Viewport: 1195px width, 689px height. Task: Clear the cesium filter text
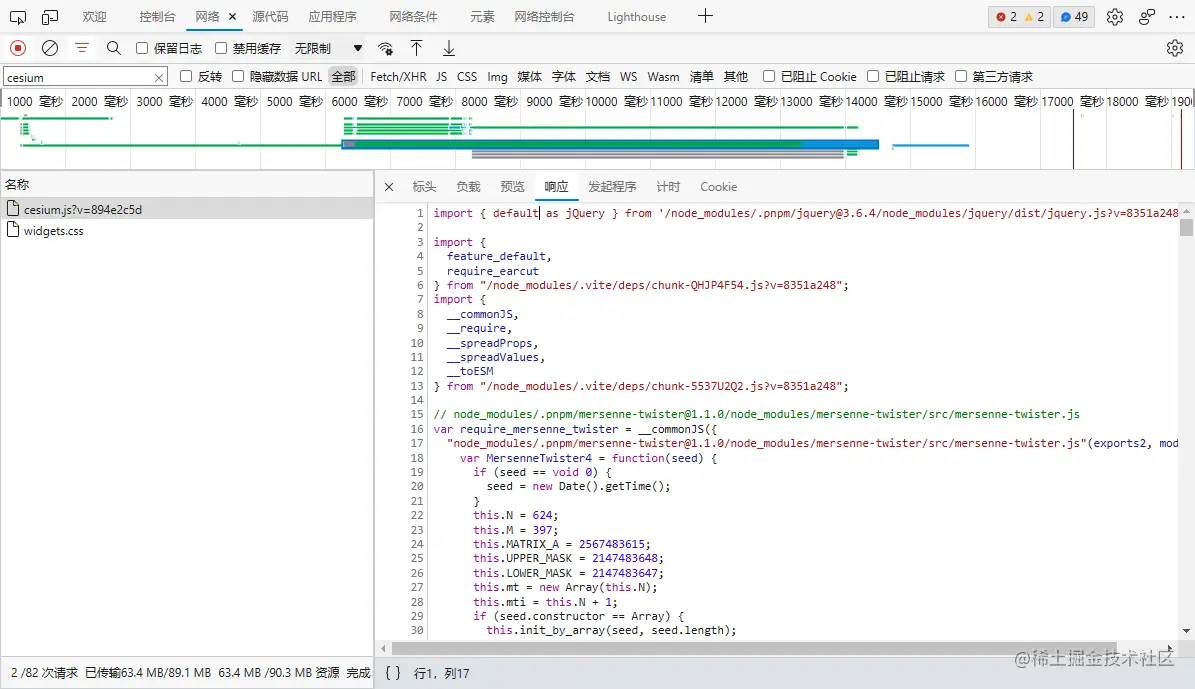159,78
